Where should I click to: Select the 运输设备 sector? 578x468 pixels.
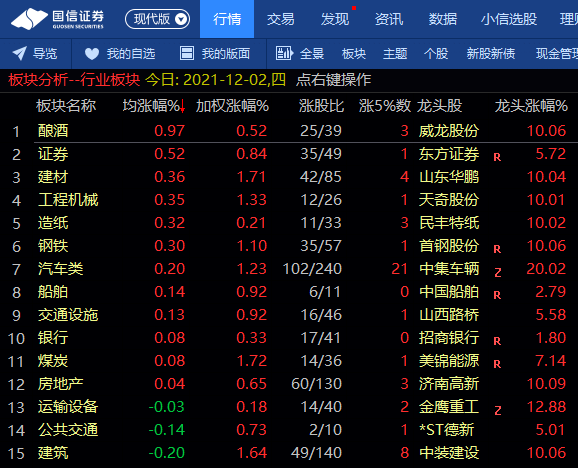[68, 407]
